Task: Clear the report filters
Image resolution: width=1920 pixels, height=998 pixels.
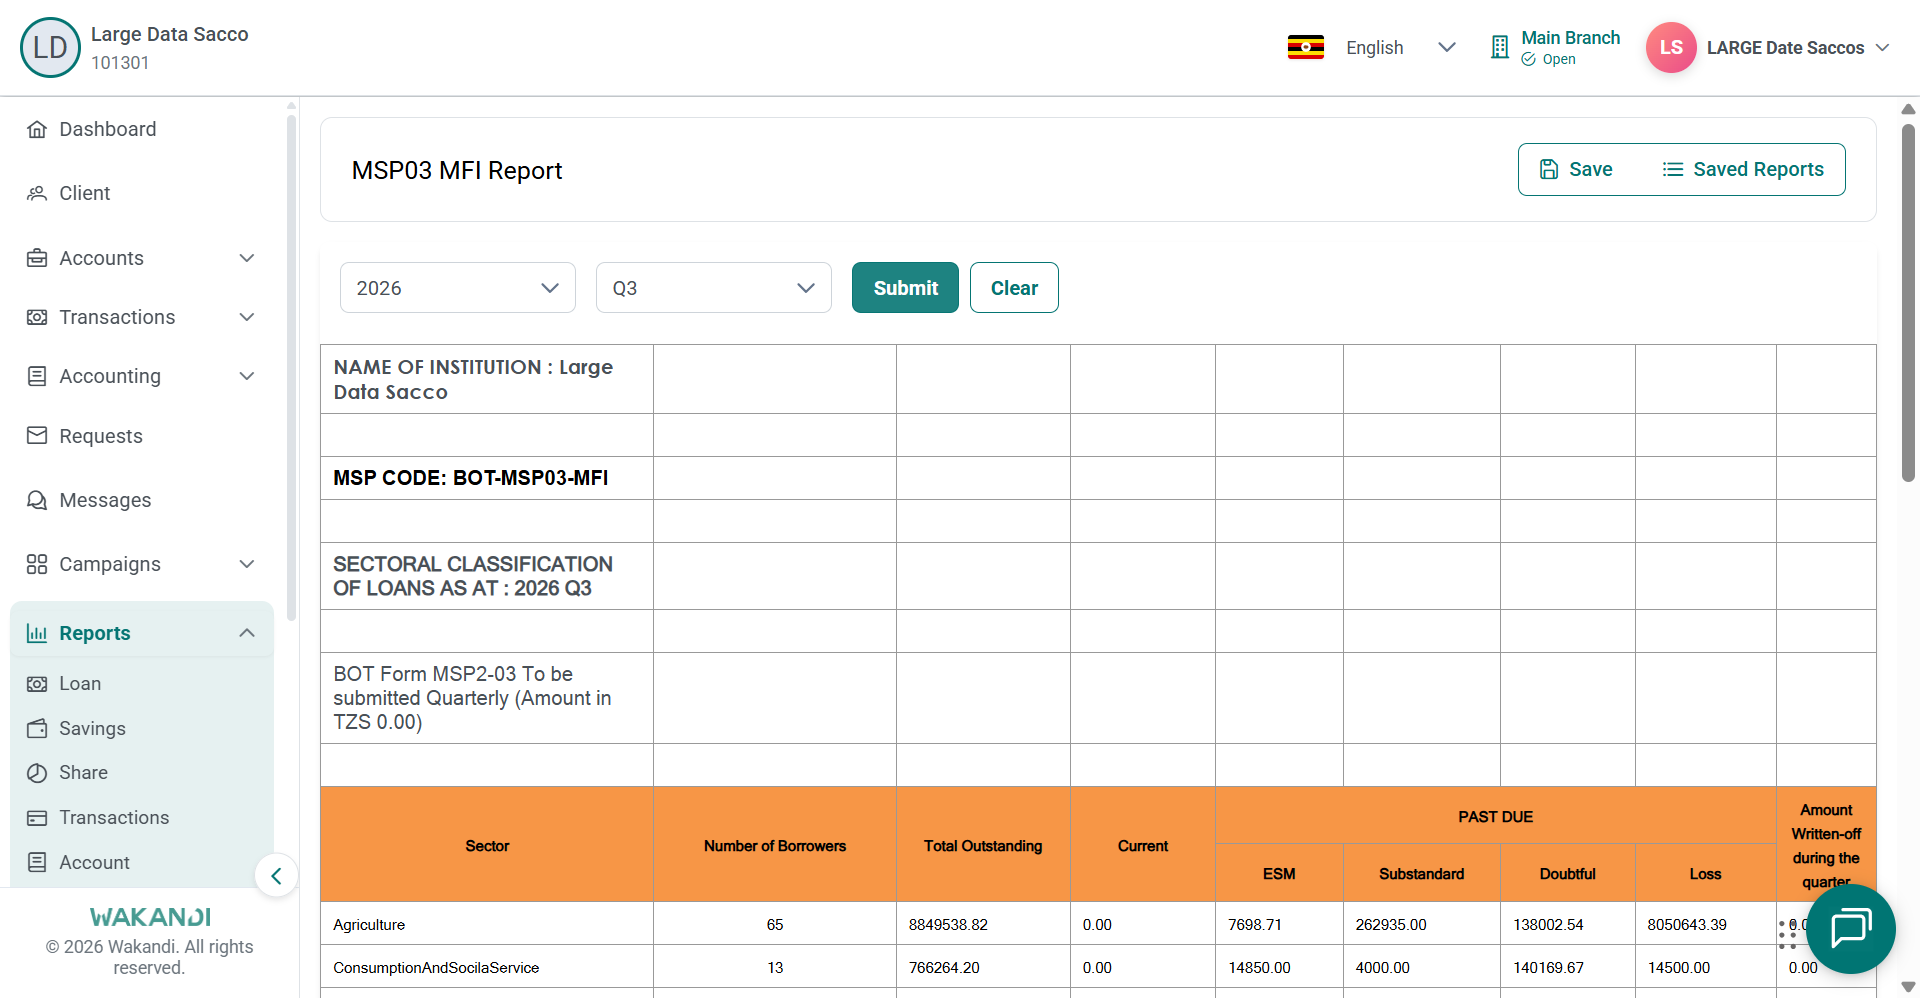Action: tap(1014, 288)
